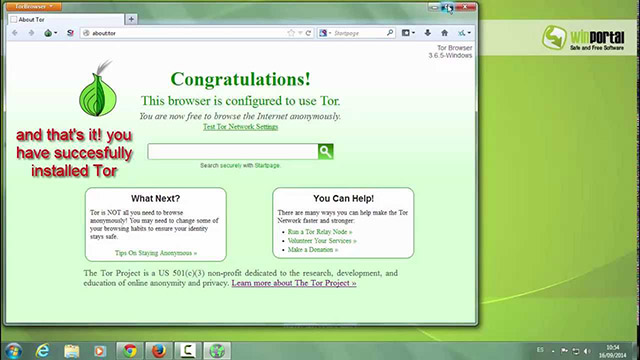Open the Startpage search engine dropdown
The height and width of the screenshot is (360, 640).
pyautogui.click(x=325, y=33)
